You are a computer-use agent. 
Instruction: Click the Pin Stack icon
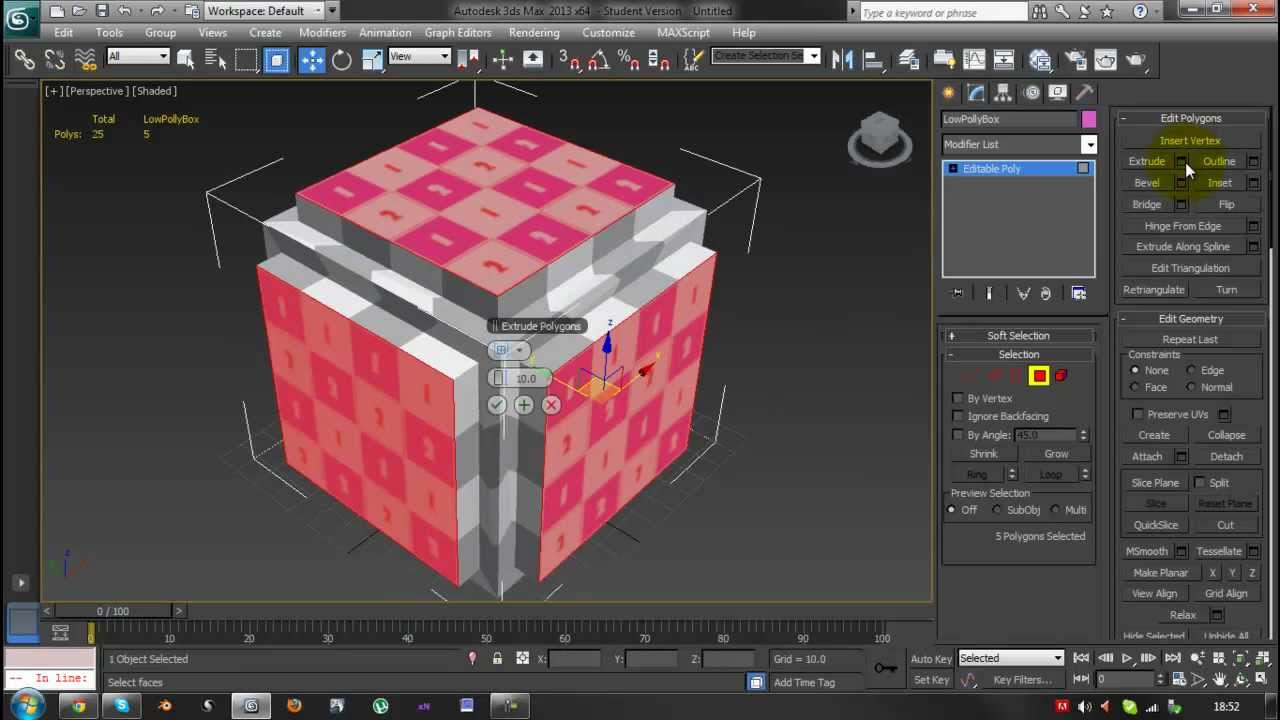957,293
